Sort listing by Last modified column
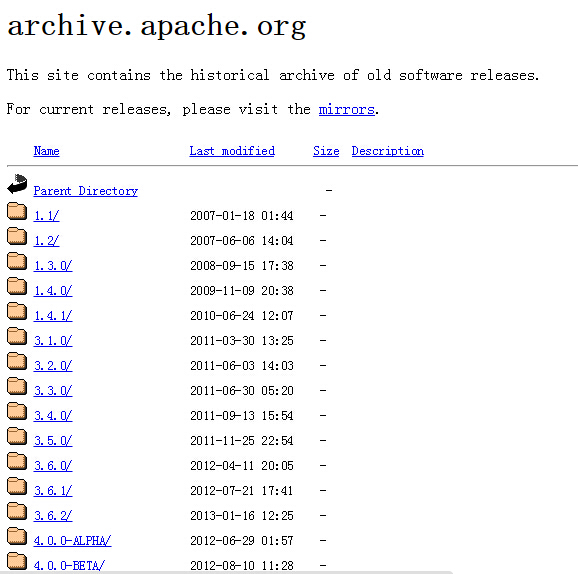This screenshot has height=574, width=578. coord(232,151)
